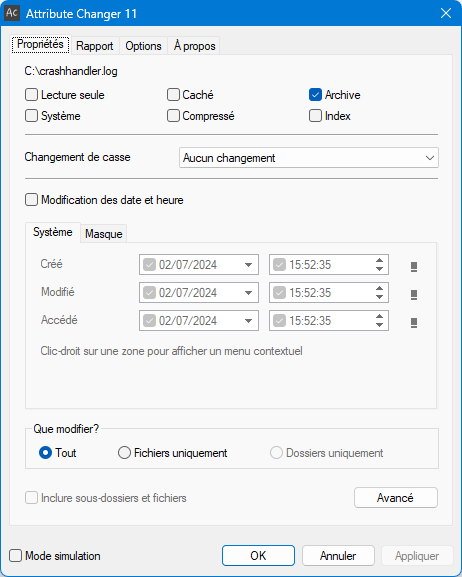Click the icon beside the Accédé time field
462x577 pixels.
(x=414, y=323)
